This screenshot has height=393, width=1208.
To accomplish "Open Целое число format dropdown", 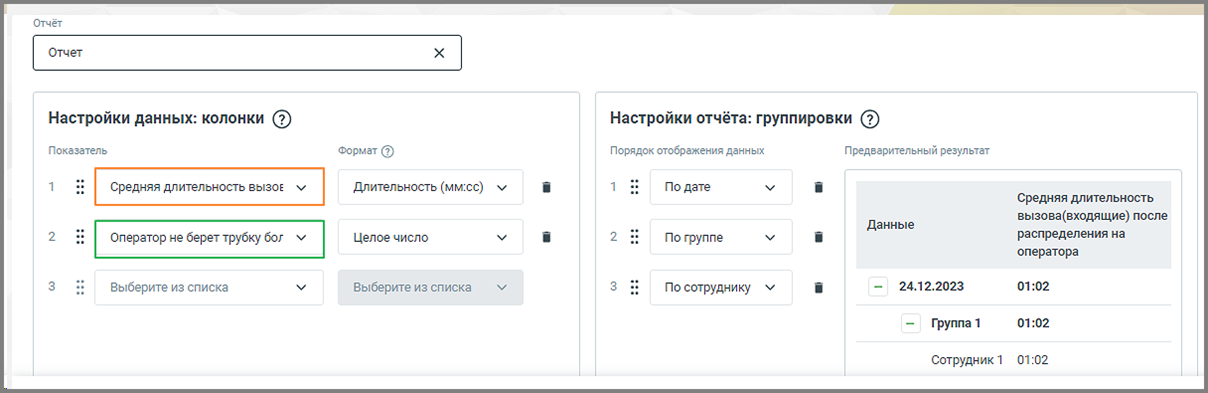I will [x=431, y=237].
